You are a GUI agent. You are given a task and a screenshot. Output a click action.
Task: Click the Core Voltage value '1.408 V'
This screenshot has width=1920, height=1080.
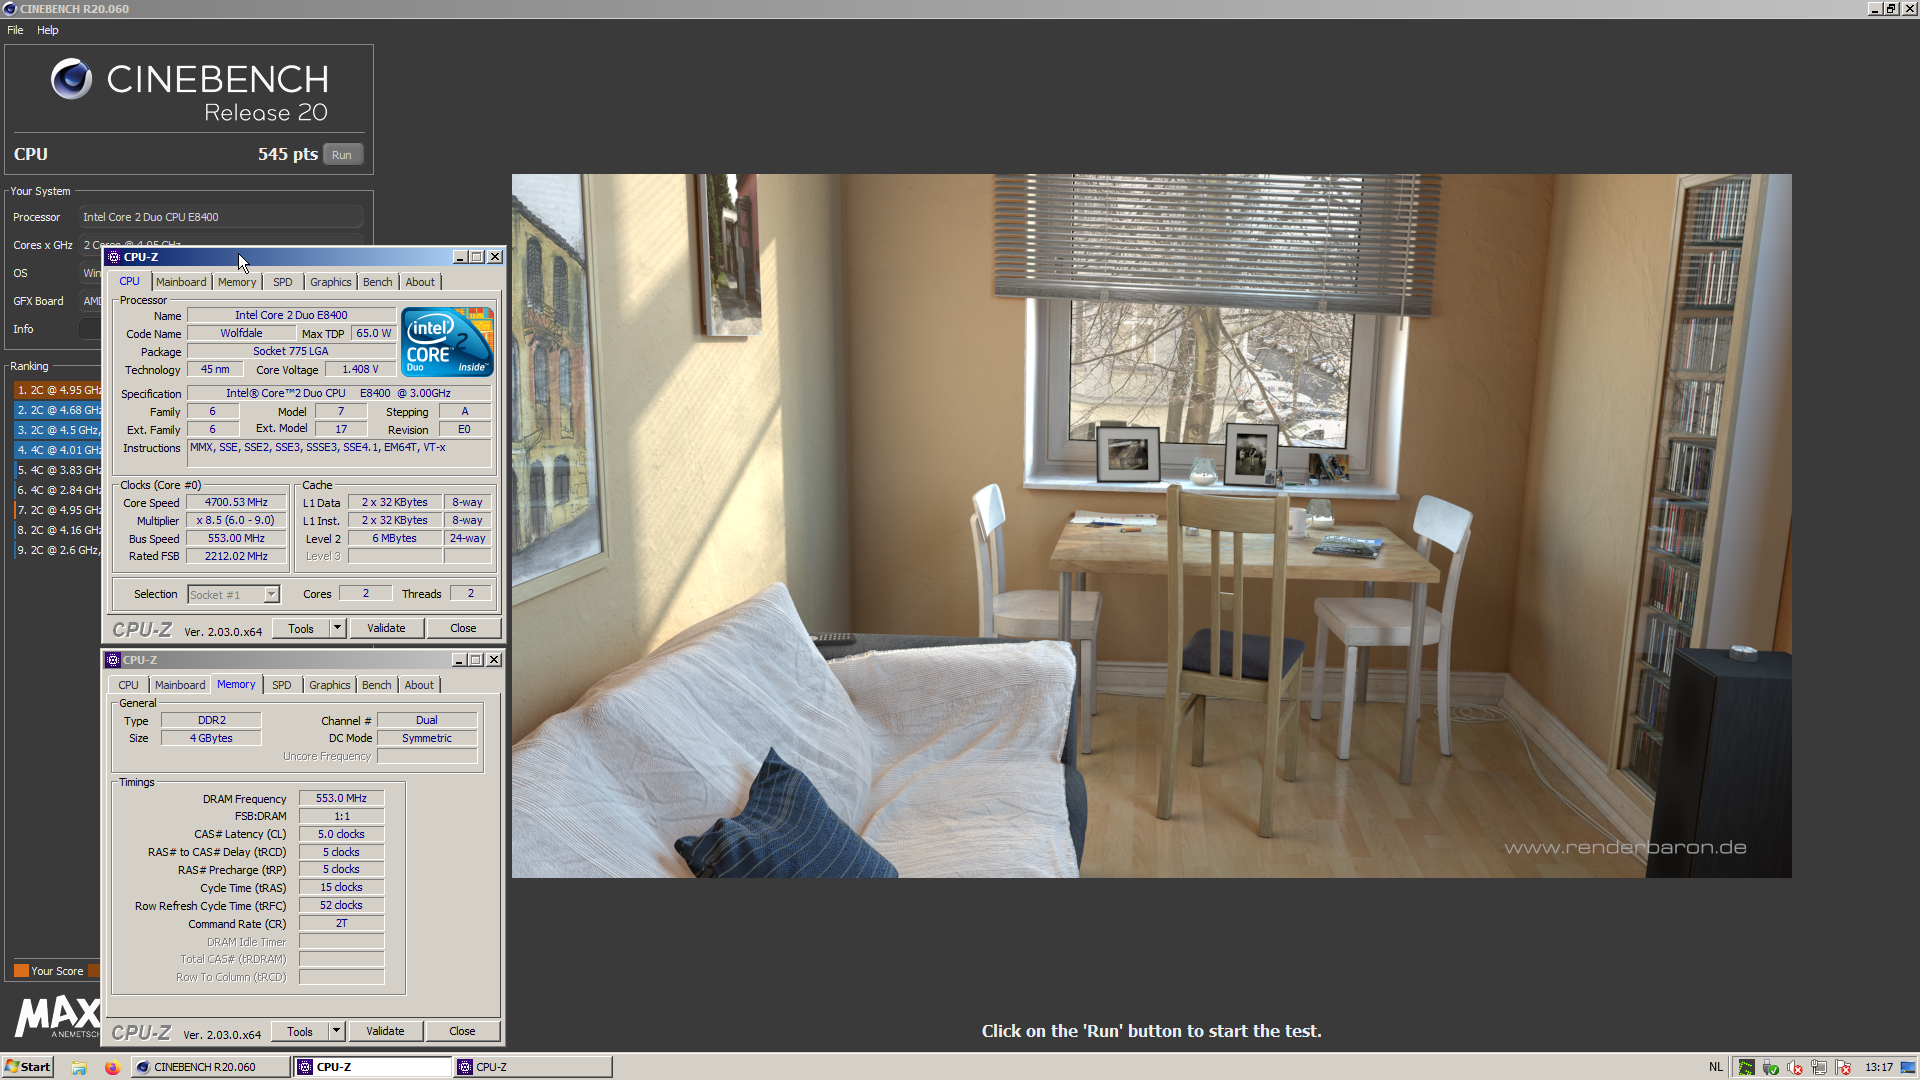tap(360, 369)
